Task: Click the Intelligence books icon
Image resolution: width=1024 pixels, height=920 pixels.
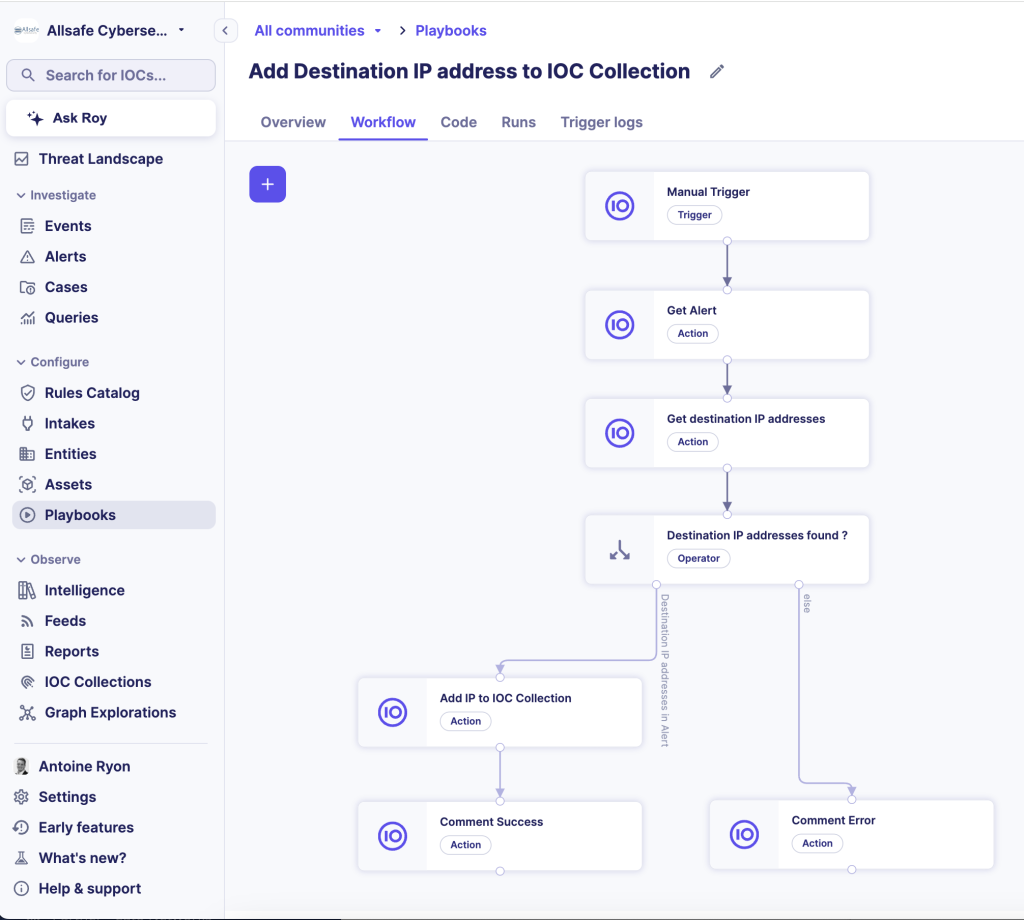Action: tap(27, 590)
